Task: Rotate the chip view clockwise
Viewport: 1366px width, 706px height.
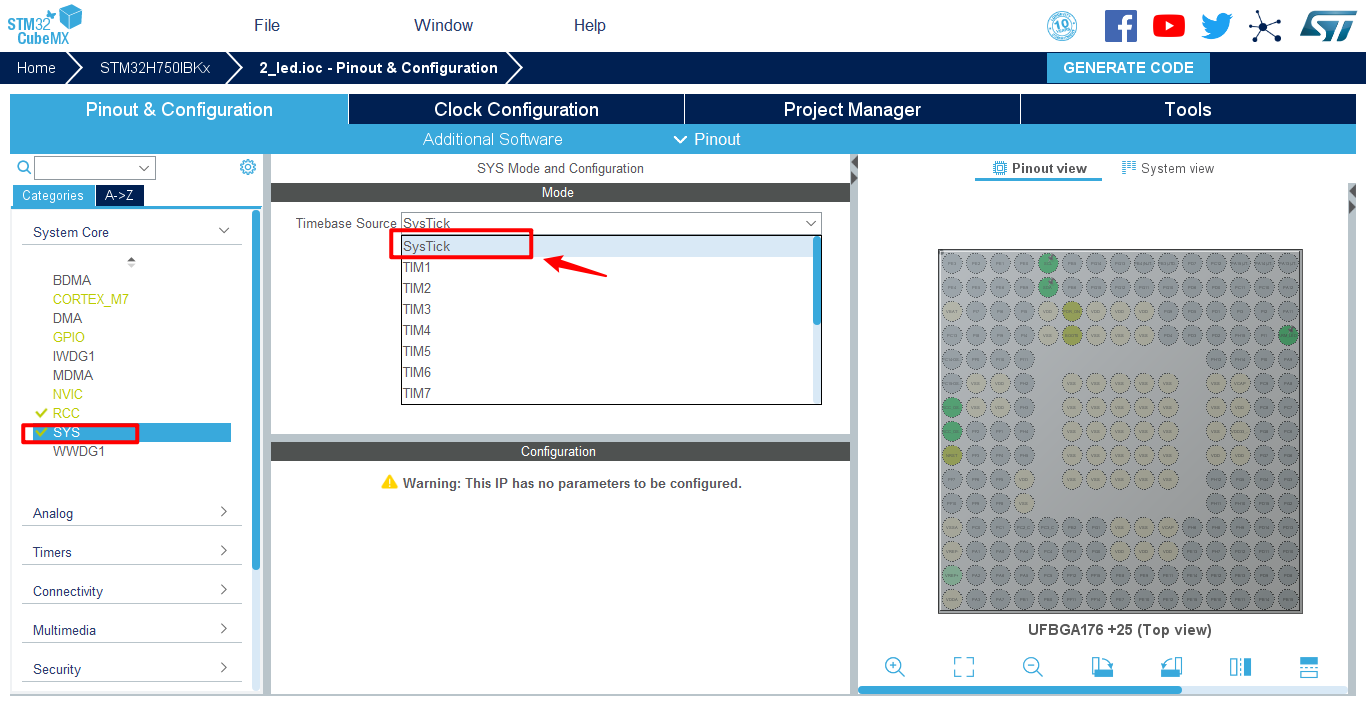Action: click(x=1102, y=667)
